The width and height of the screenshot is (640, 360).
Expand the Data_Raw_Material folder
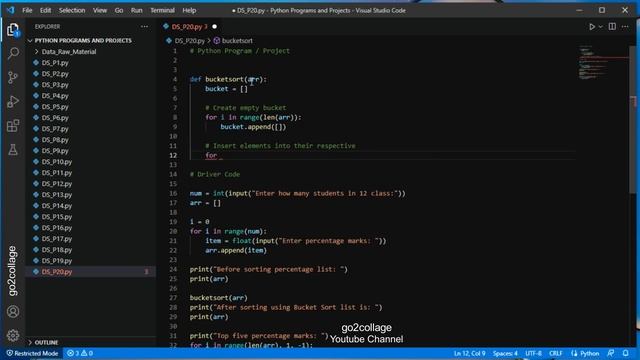tap(69, 52)
